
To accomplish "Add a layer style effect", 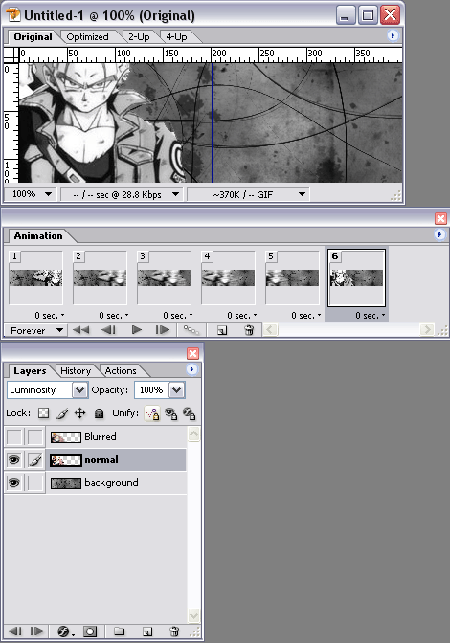I will coord(64,631).
